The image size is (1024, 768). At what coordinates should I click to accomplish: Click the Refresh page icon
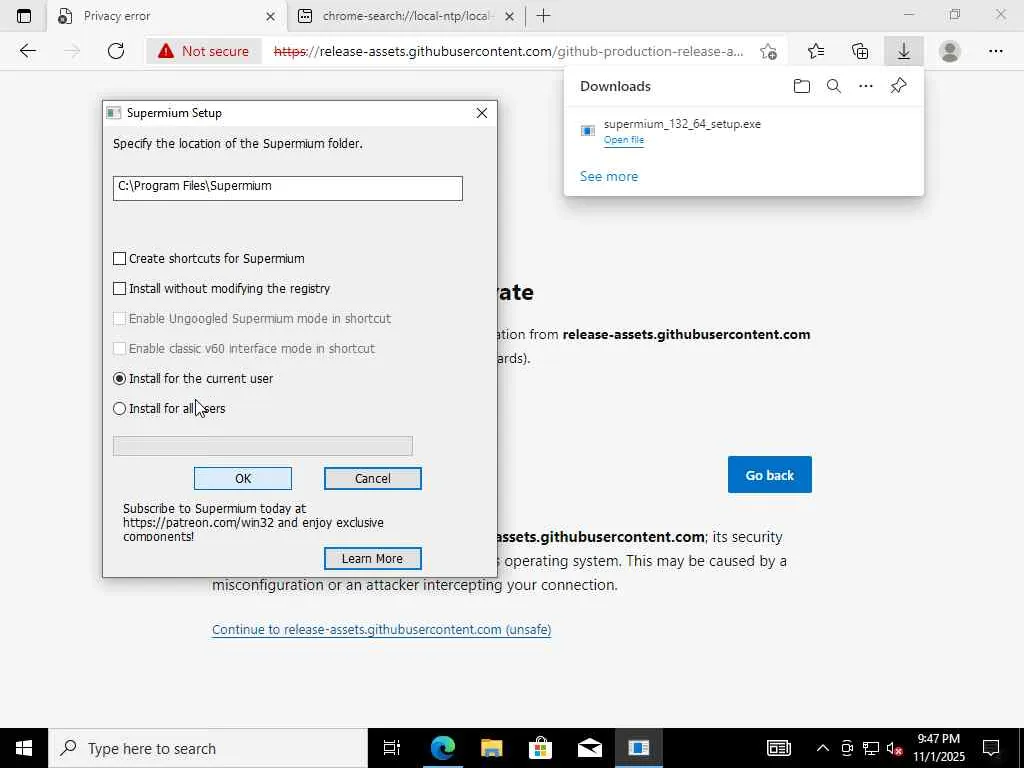click(116, 51)
